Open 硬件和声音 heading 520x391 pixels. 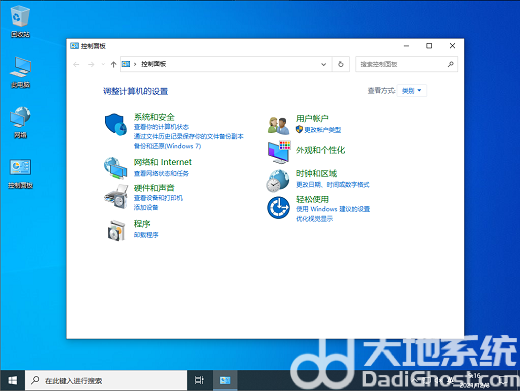tap(154, 188)
